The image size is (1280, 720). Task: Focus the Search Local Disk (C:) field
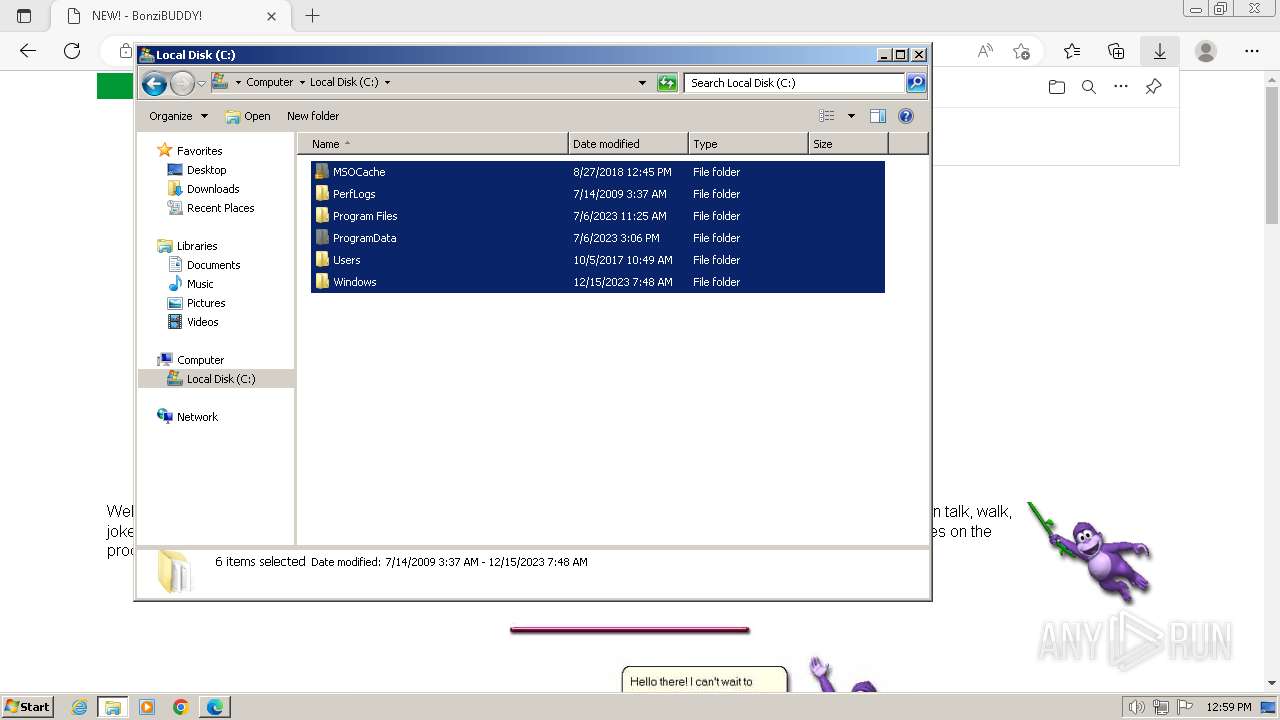795,83
